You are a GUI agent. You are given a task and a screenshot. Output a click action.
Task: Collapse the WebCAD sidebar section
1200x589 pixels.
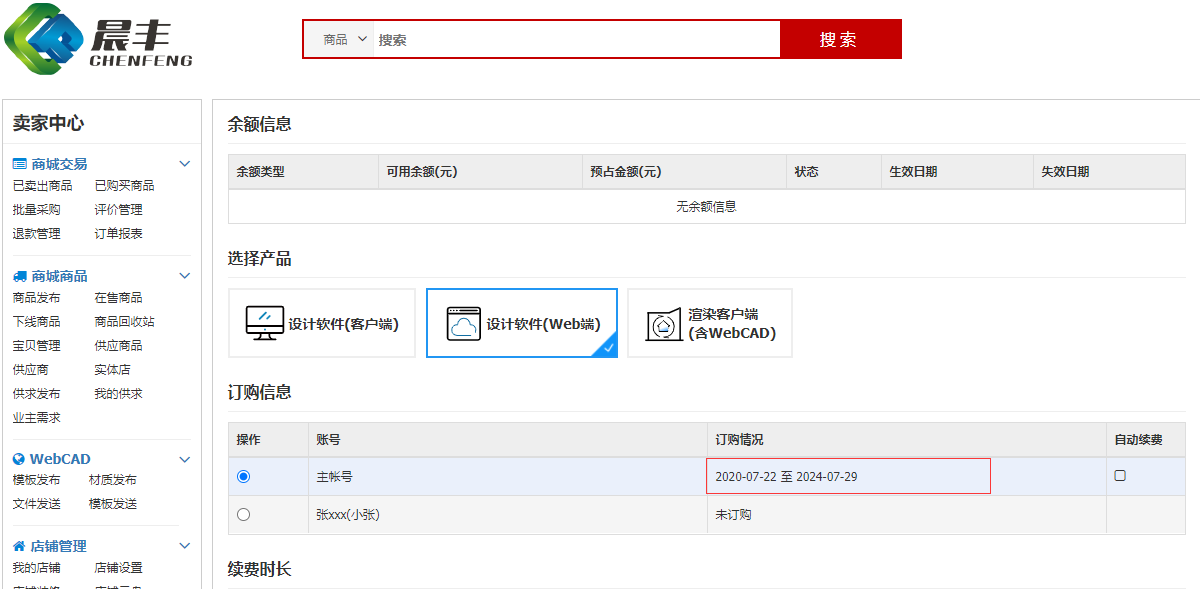(x=184, y=459)
